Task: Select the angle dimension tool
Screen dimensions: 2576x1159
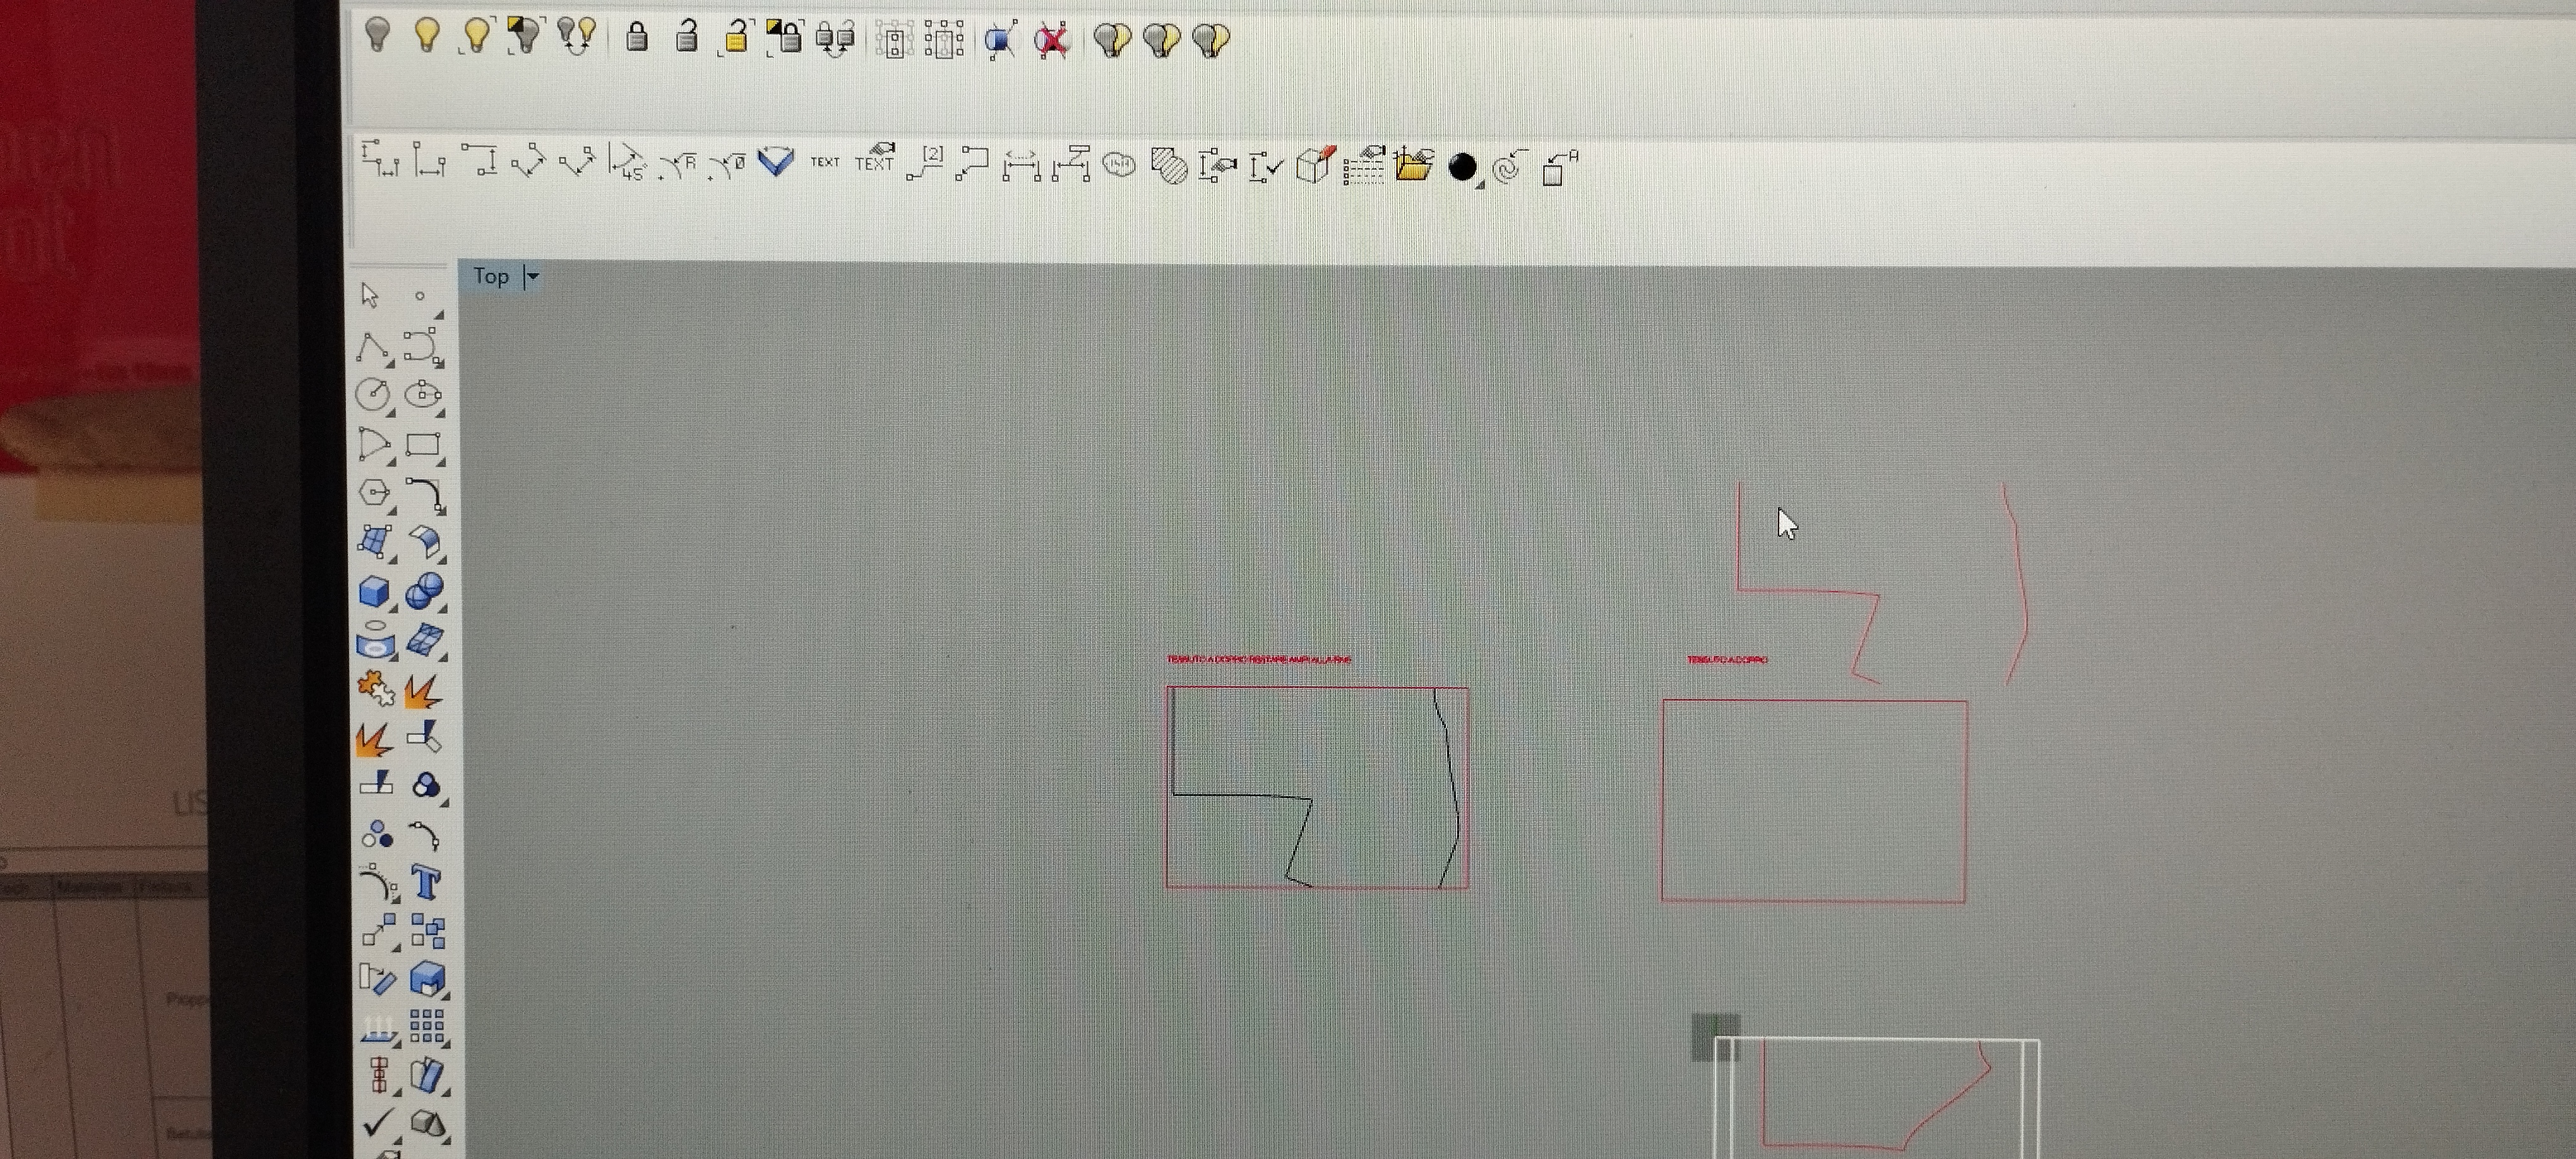Action: coord(627,162)
